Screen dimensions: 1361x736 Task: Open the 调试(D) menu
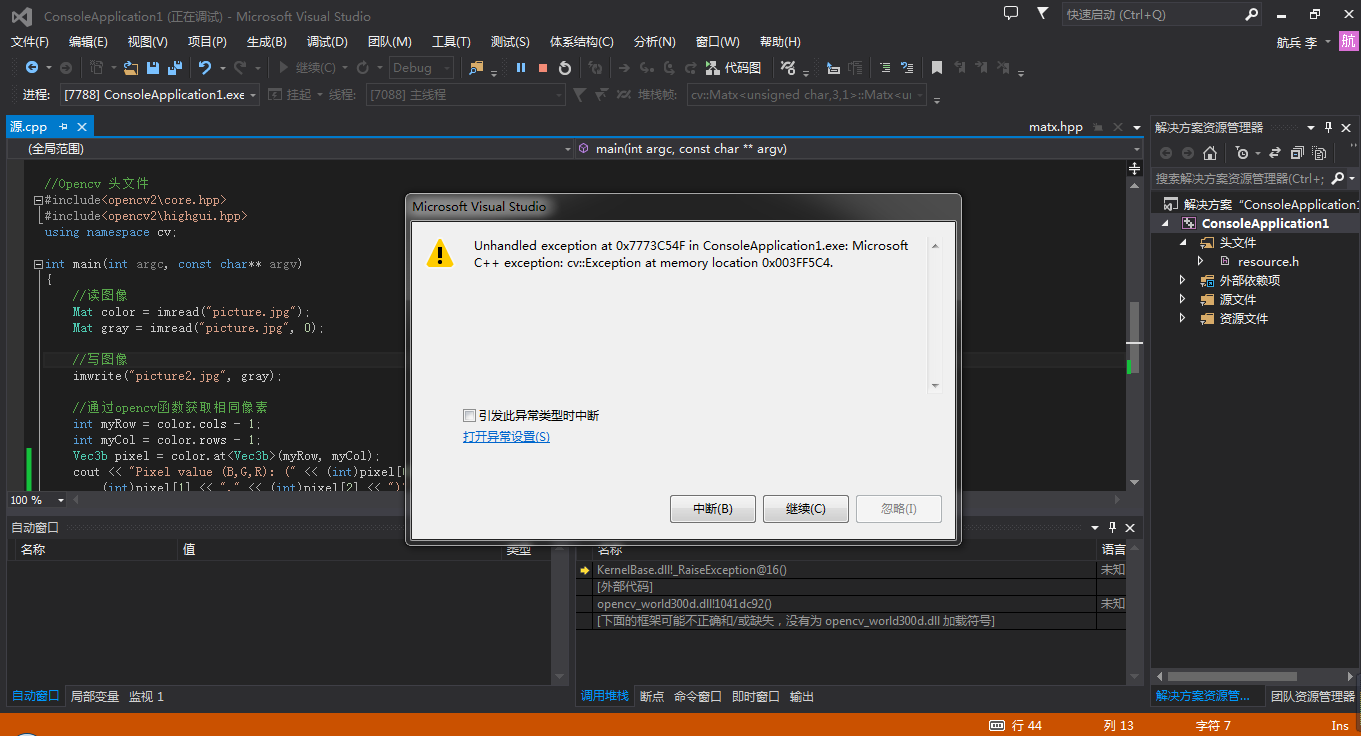click(x=327, y=42)
